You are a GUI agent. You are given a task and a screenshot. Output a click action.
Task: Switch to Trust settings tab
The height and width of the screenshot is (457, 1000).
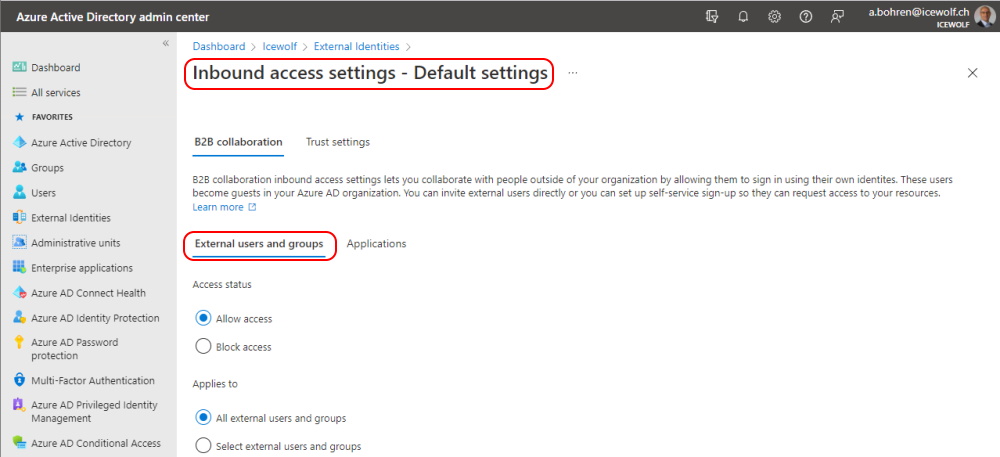point(338,142)
